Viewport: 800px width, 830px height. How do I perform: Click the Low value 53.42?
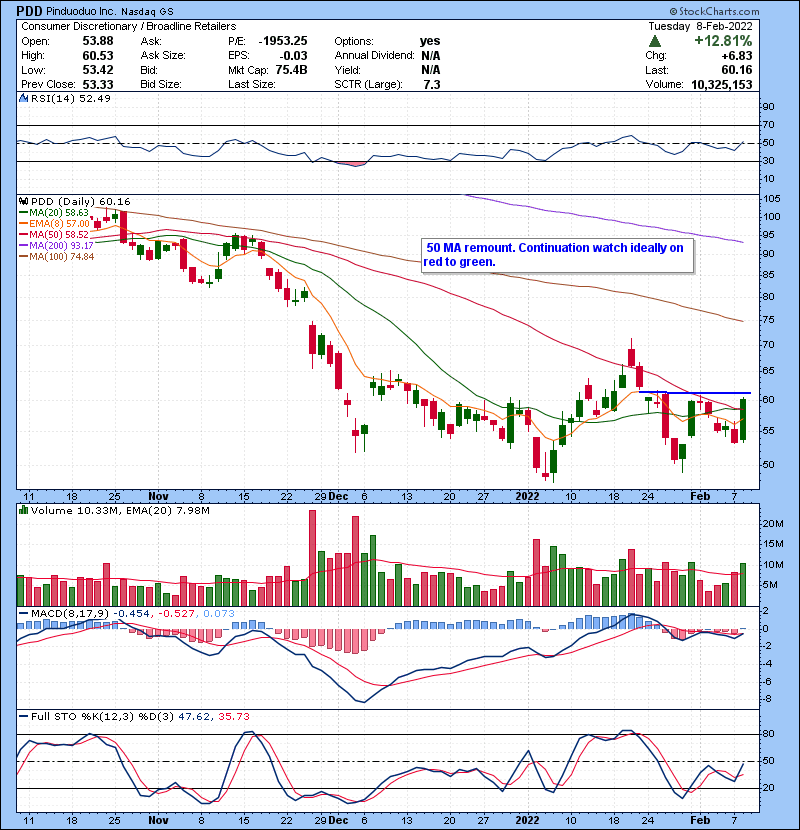click(98, 70)
